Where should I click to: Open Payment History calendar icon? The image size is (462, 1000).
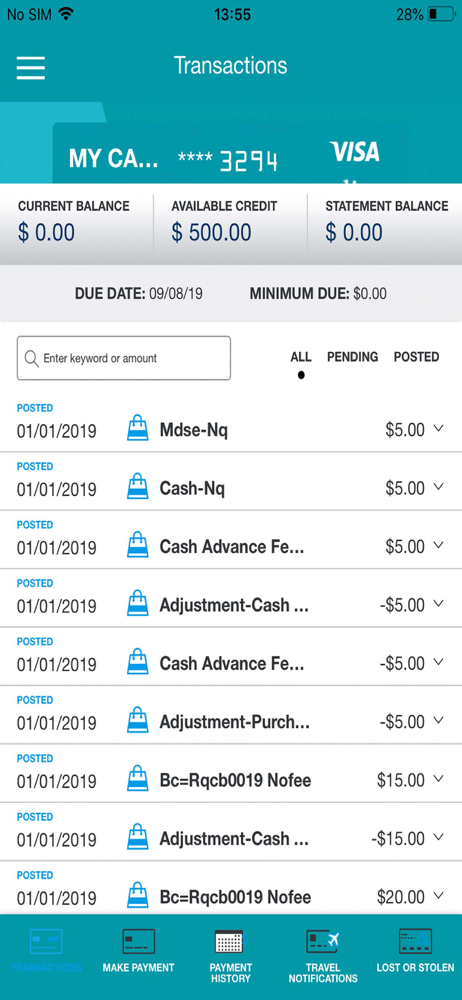tap(230, 941)
